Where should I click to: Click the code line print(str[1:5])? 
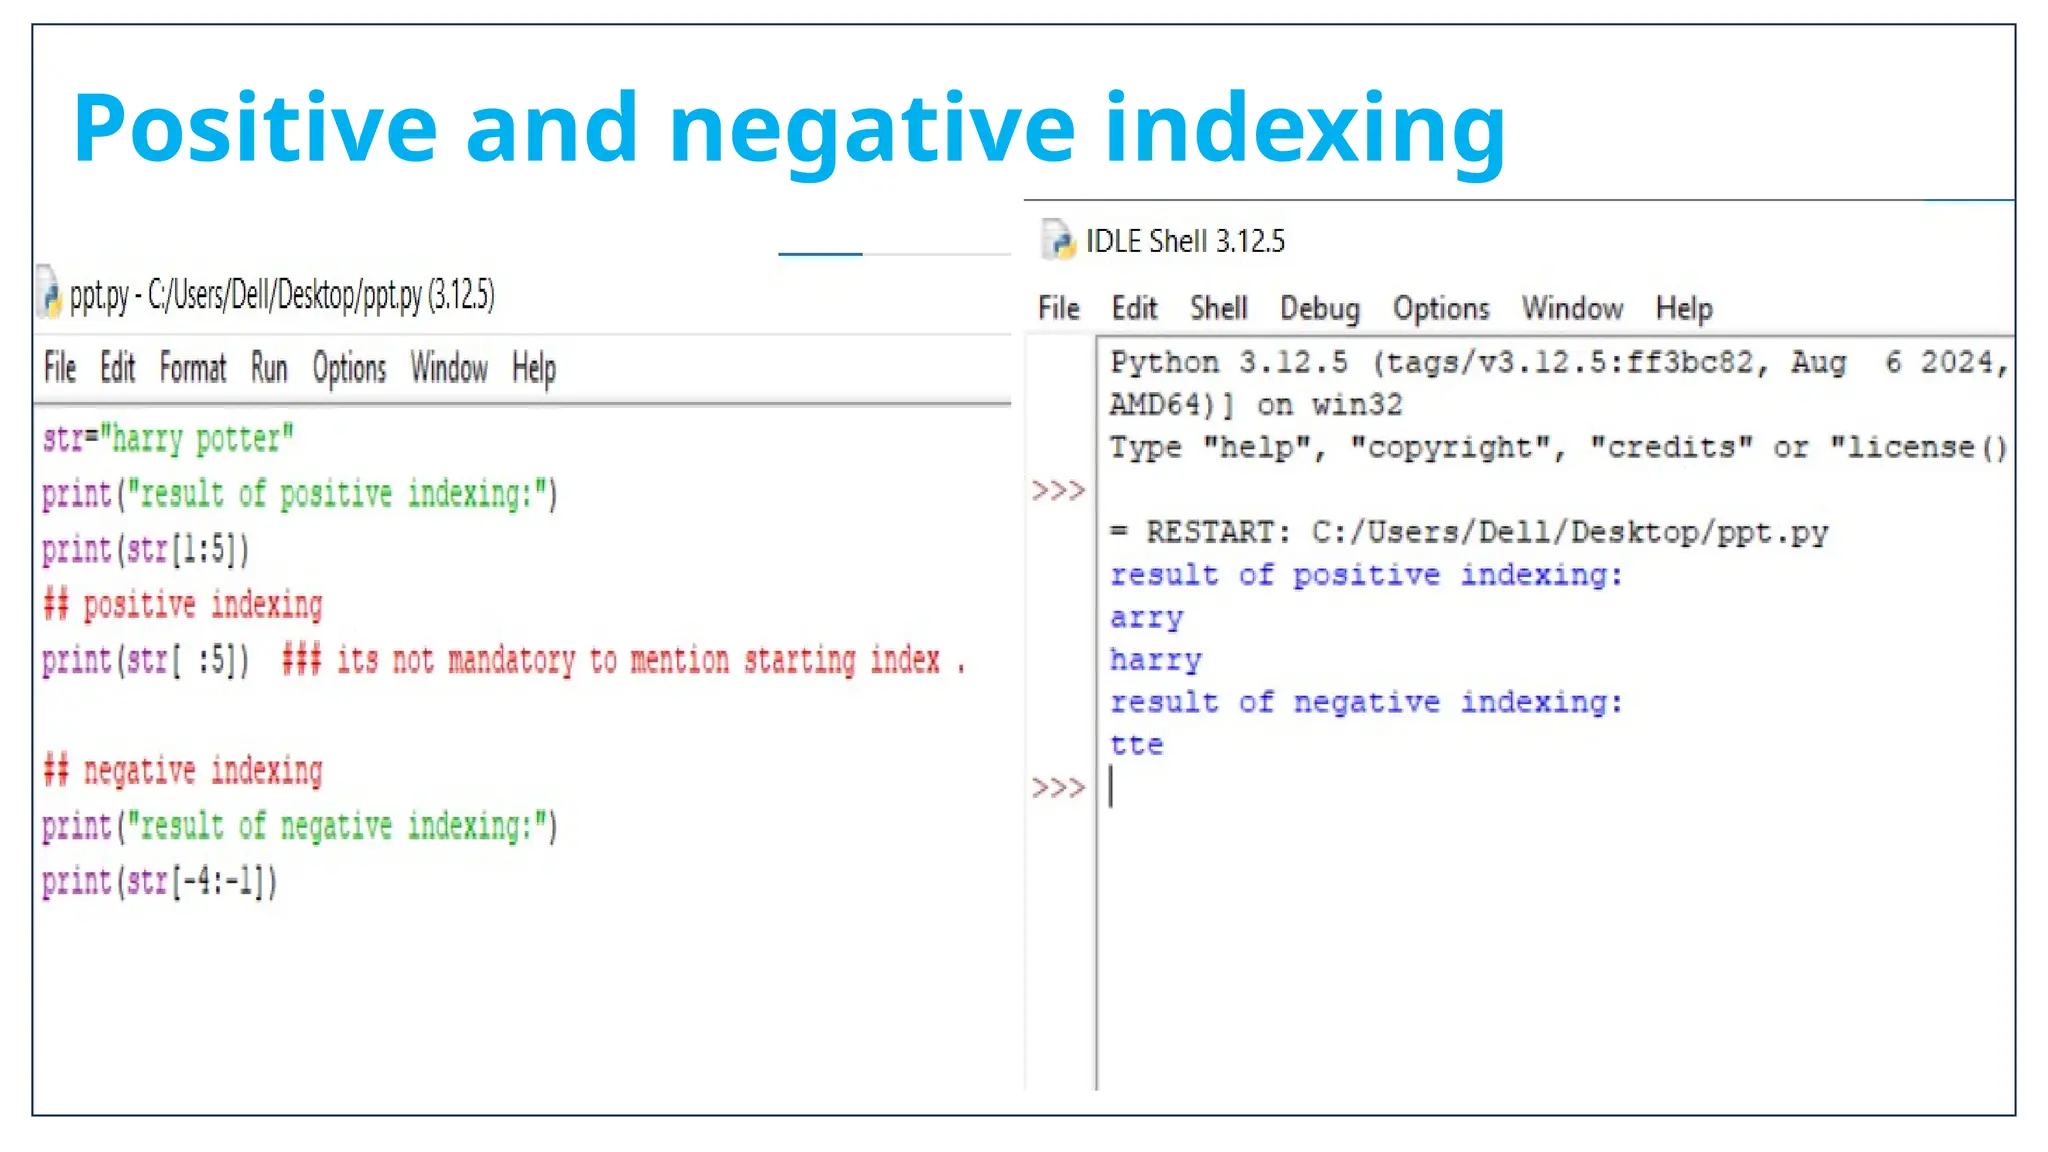(145, 549)
